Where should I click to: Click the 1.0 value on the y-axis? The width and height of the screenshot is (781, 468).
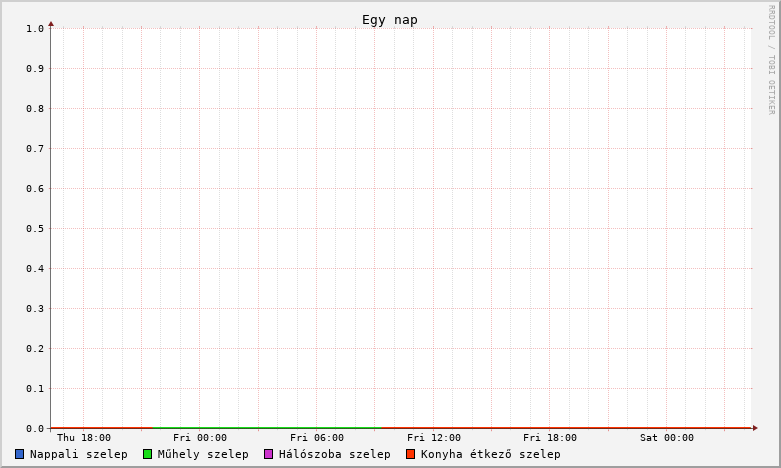35,29
